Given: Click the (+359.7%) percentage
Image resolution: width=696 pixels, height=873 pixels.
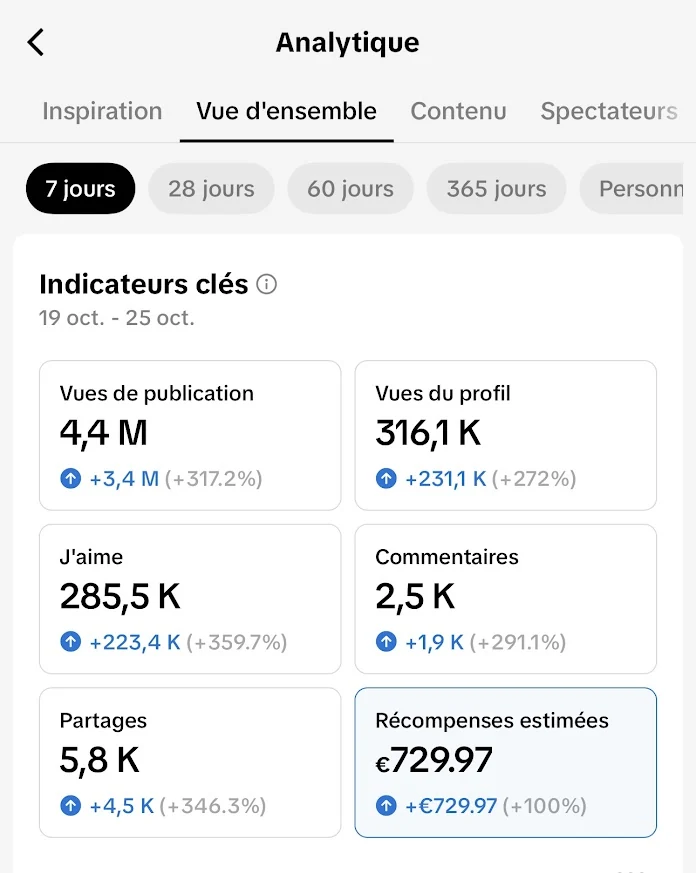Looking at the screenshot, I should pyautogui.click(x=237, y=643).
